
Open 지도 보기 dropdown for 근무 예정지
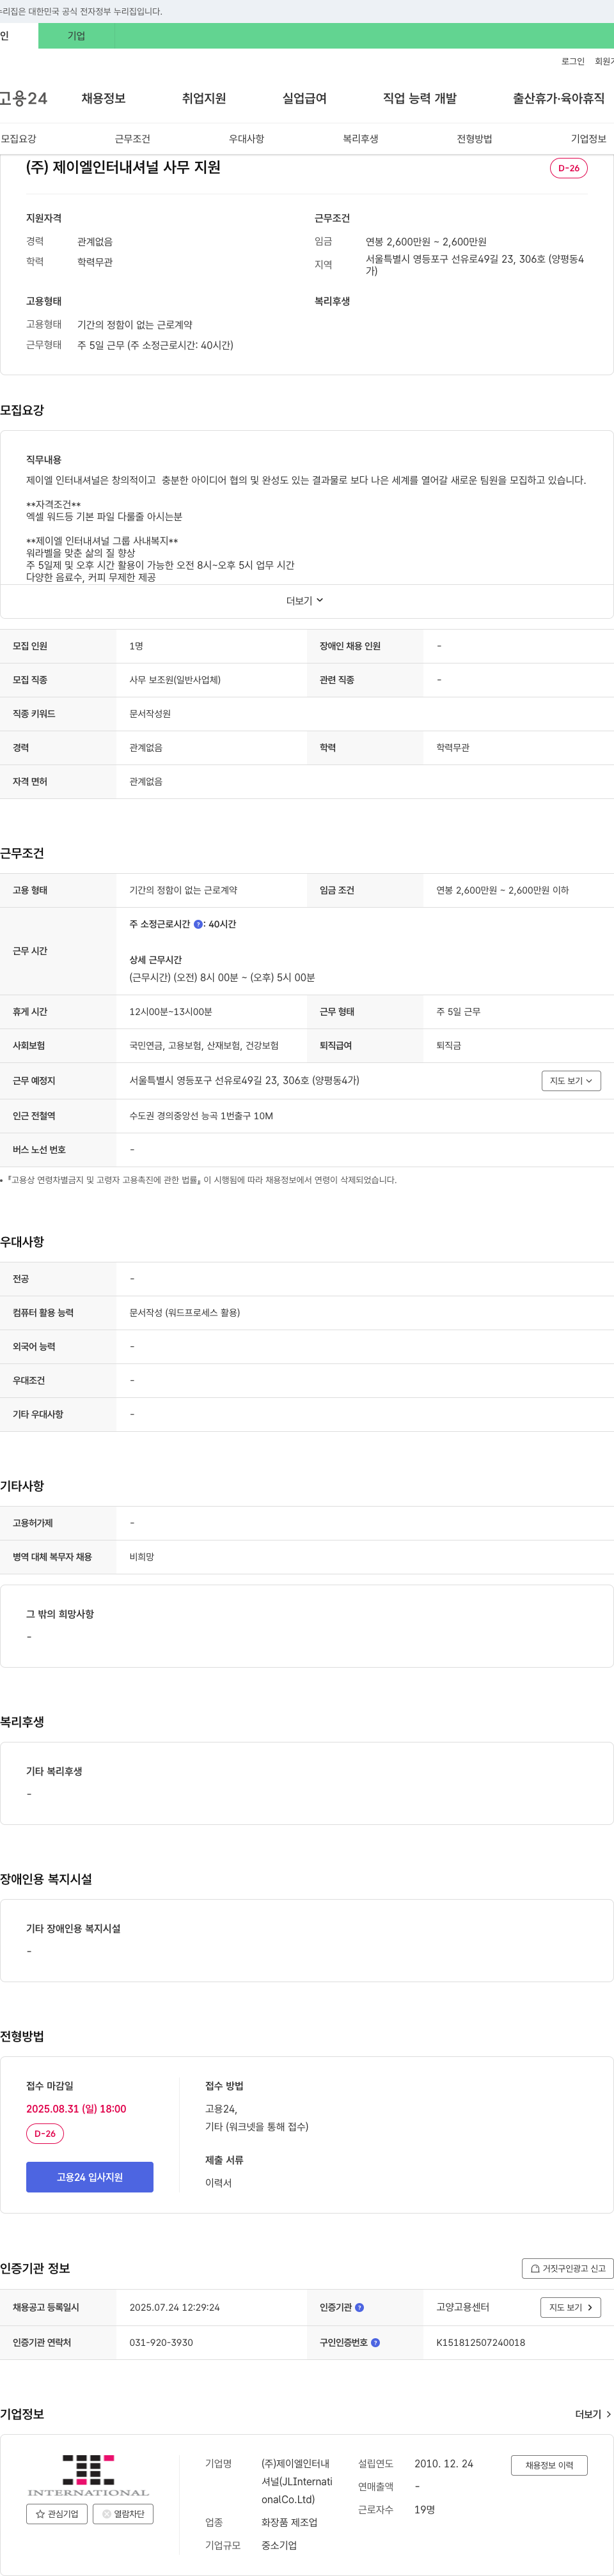[x=571, y=1080]
